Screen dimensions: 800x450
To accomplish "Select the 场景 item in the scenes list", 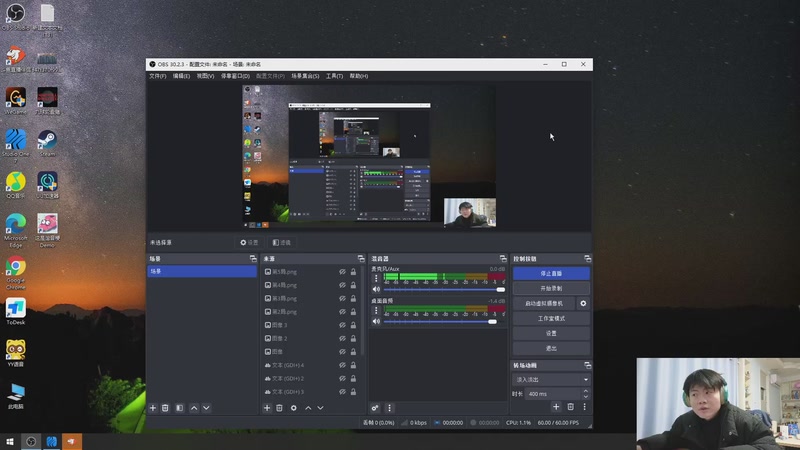I will coord(202,271).
